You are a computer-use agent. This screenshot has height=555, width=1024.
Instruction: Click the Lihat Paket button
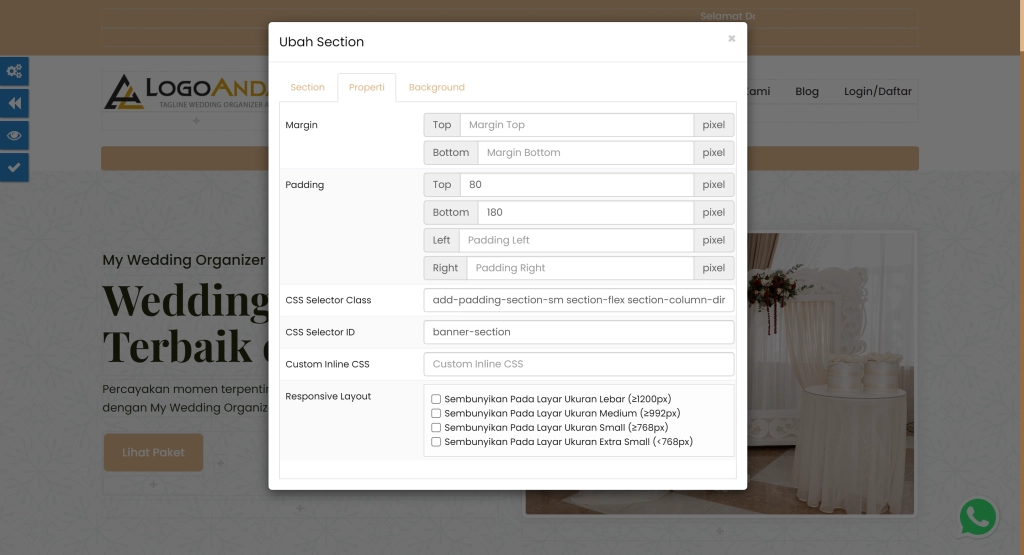[x=153, y=452]
